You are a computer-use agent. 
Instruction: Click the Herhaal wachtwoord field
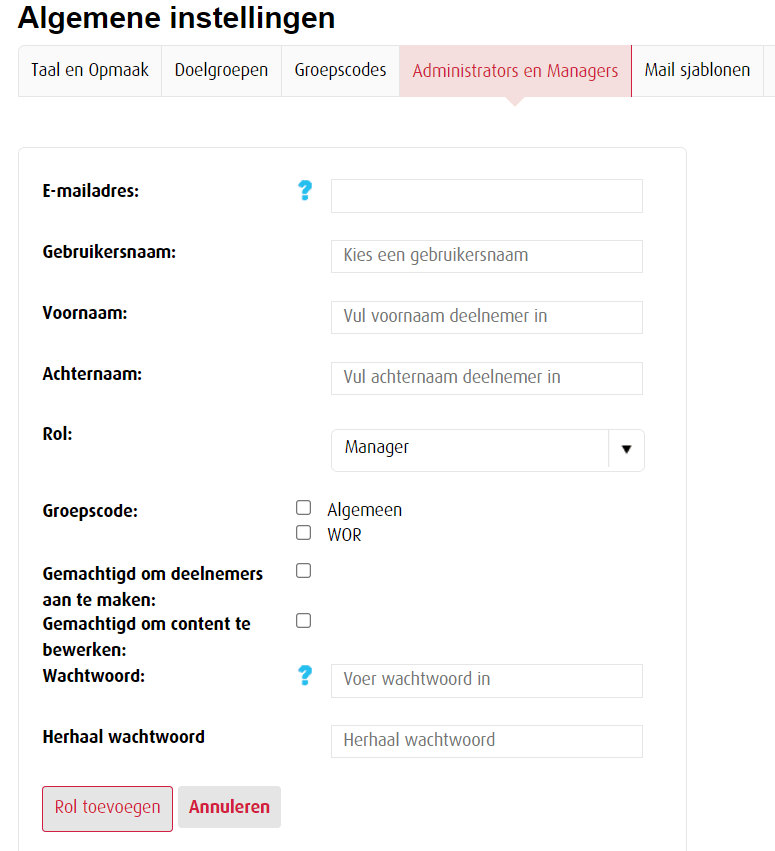tap(486, 741)
